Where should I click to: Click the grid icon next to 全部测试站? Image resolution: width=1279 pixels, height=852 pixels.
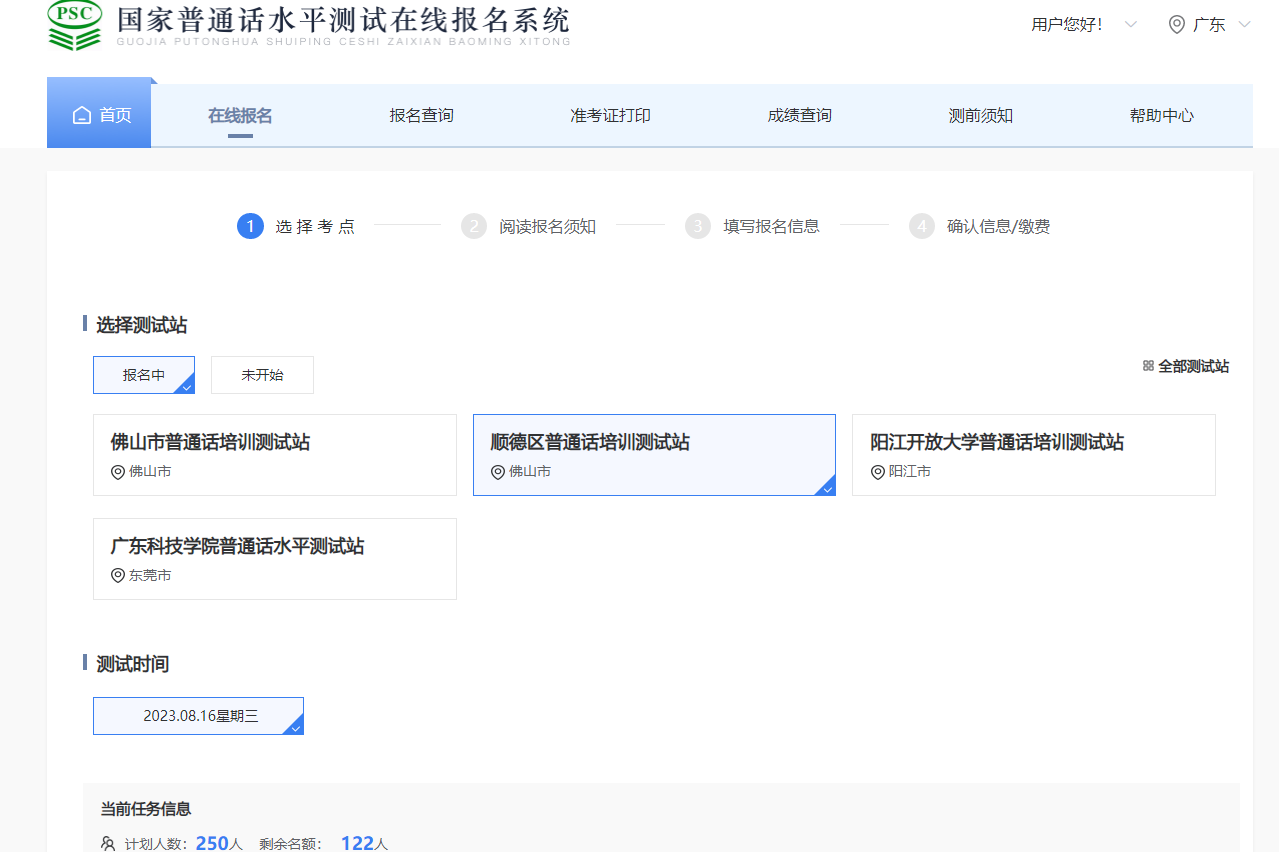[x=1148, y=366]
